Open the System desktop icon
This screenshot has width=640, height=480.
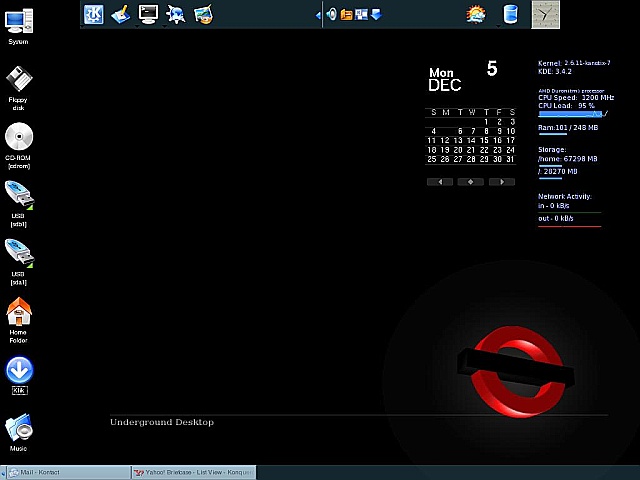[x=18, y=27]
